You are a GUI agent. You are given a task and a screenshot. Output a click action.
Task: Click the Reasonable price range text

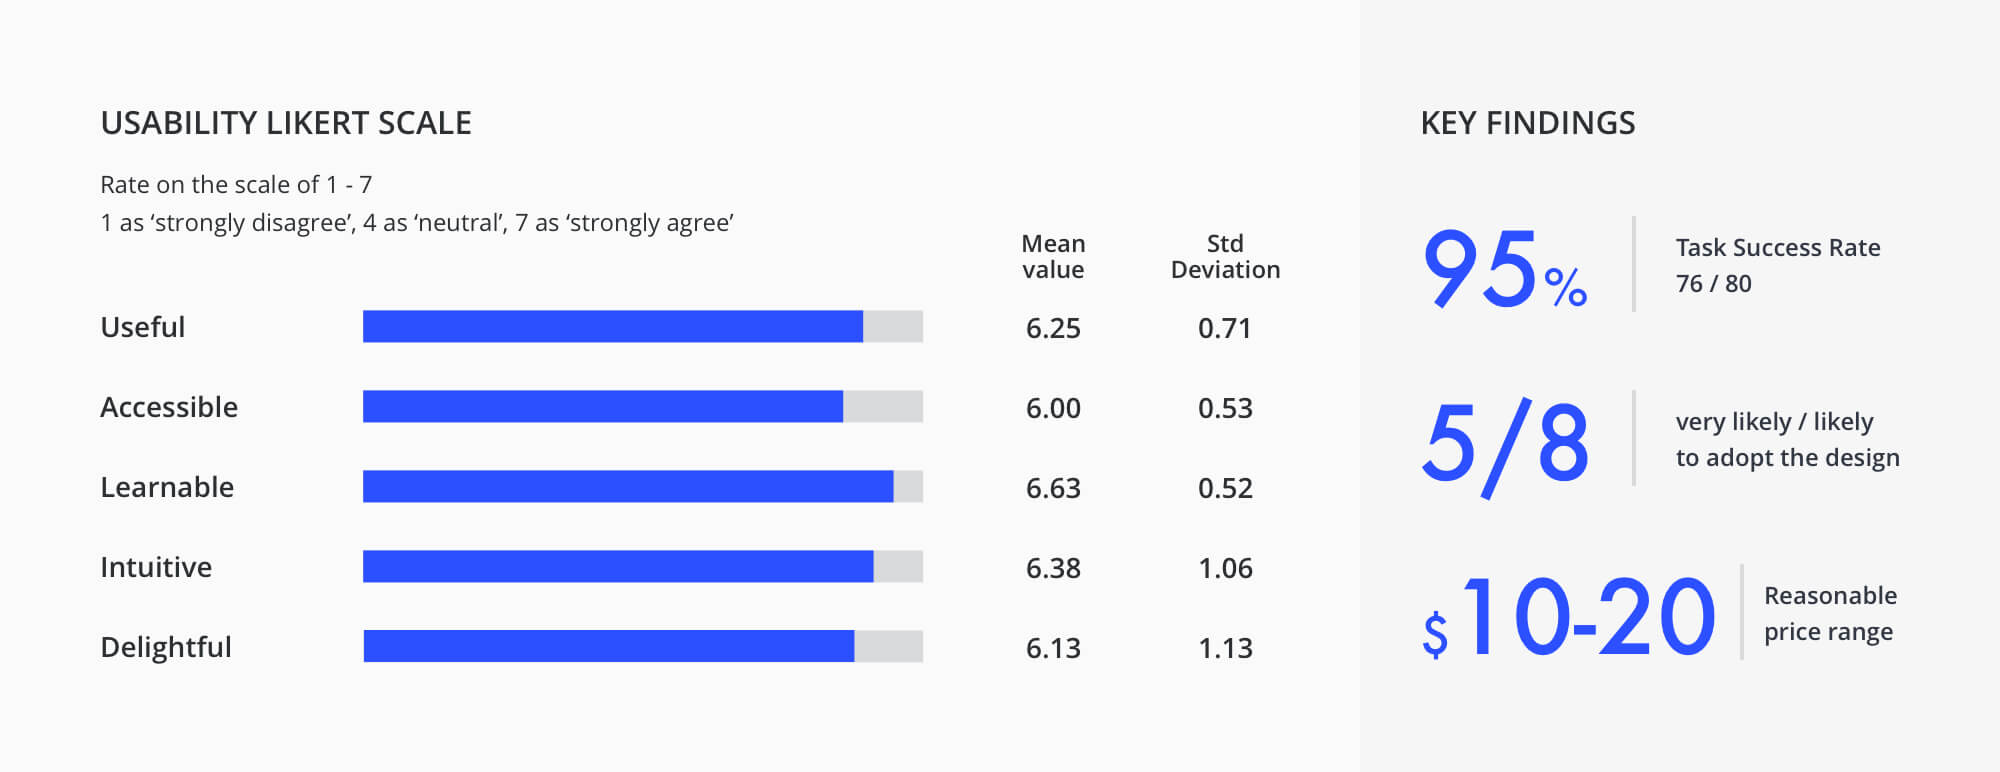click(1830, 613)
